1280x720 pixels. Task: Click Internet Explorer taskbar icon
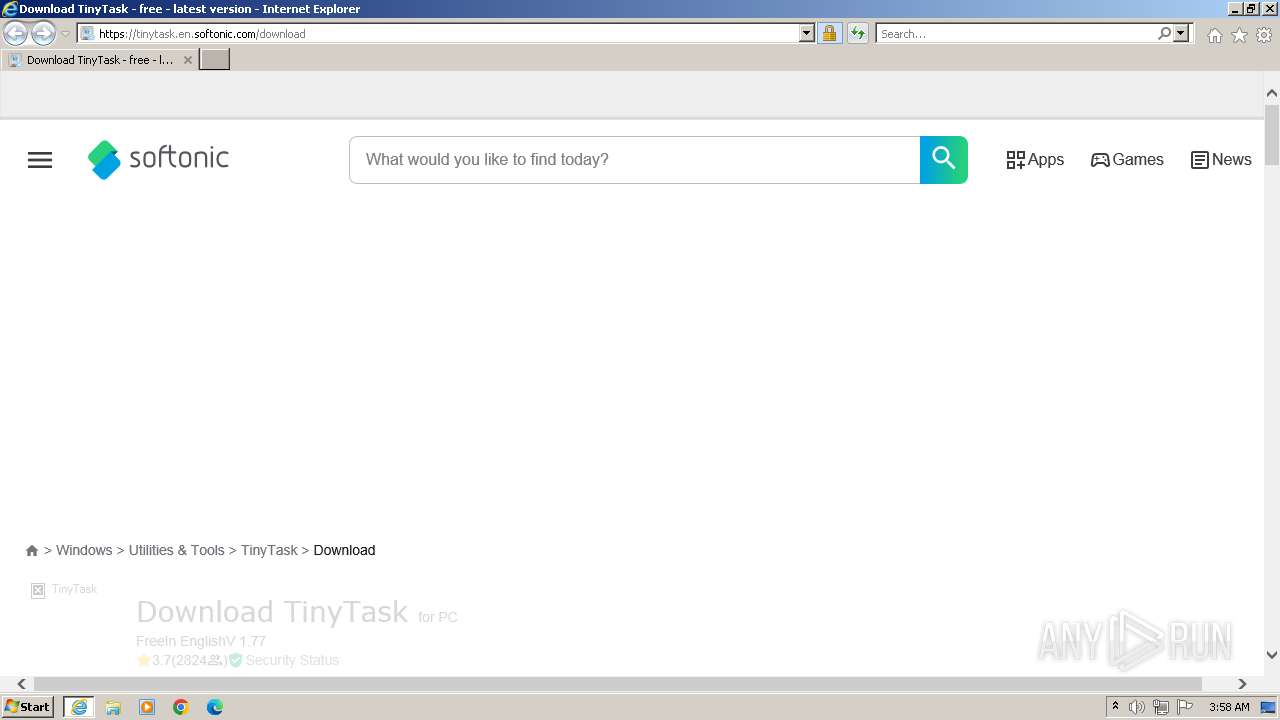tap(79, 707)
